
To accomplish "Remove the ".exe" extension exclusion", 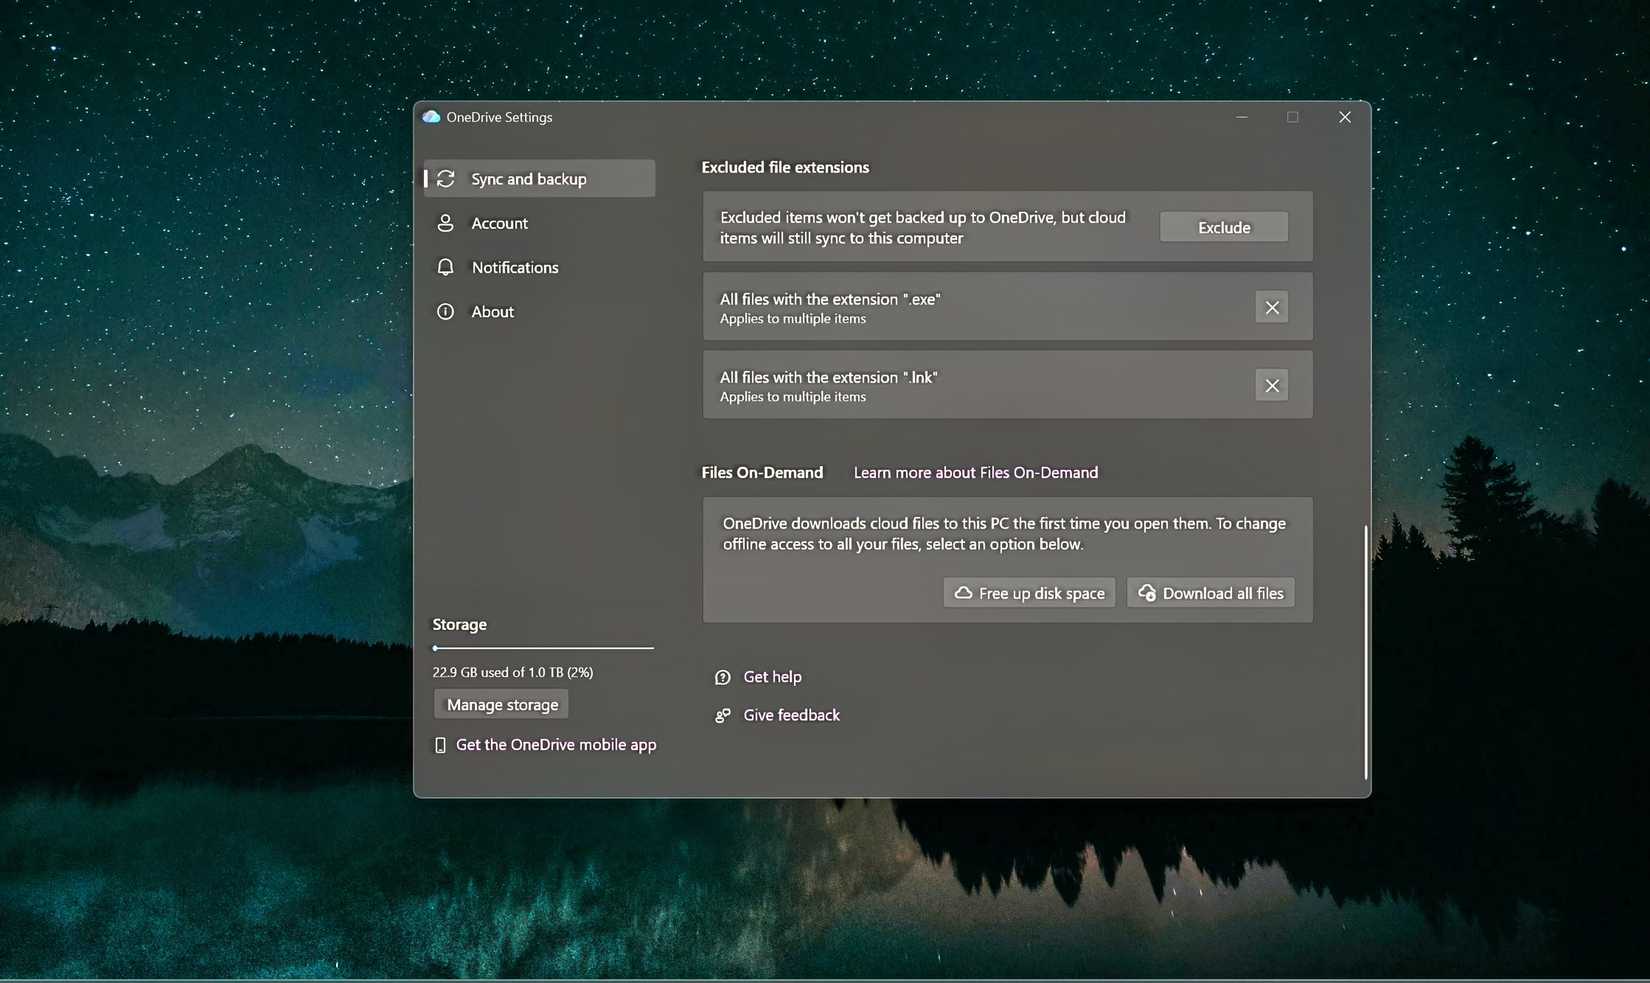I will 1272,307.
